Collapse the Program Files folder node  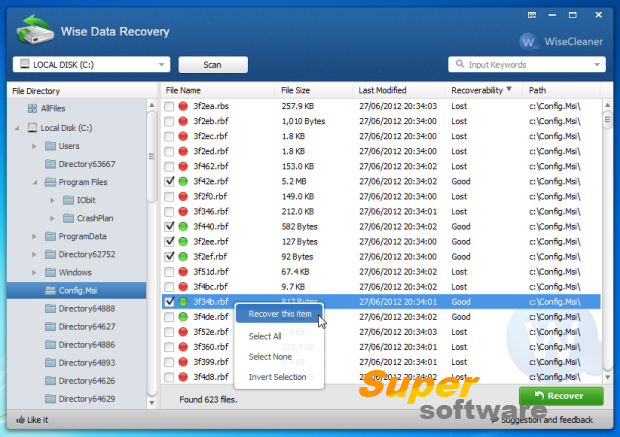coord(35,182)
